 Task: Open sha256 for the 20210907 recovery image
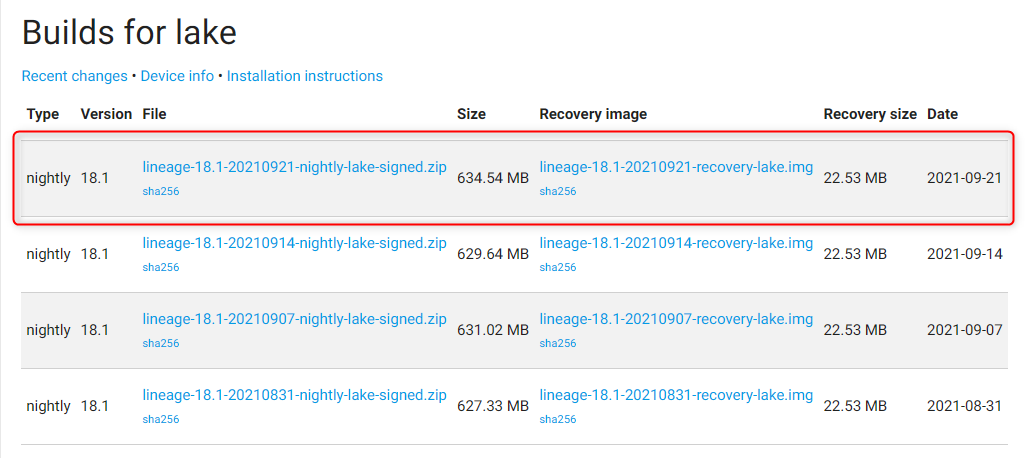tap(558, 343)
